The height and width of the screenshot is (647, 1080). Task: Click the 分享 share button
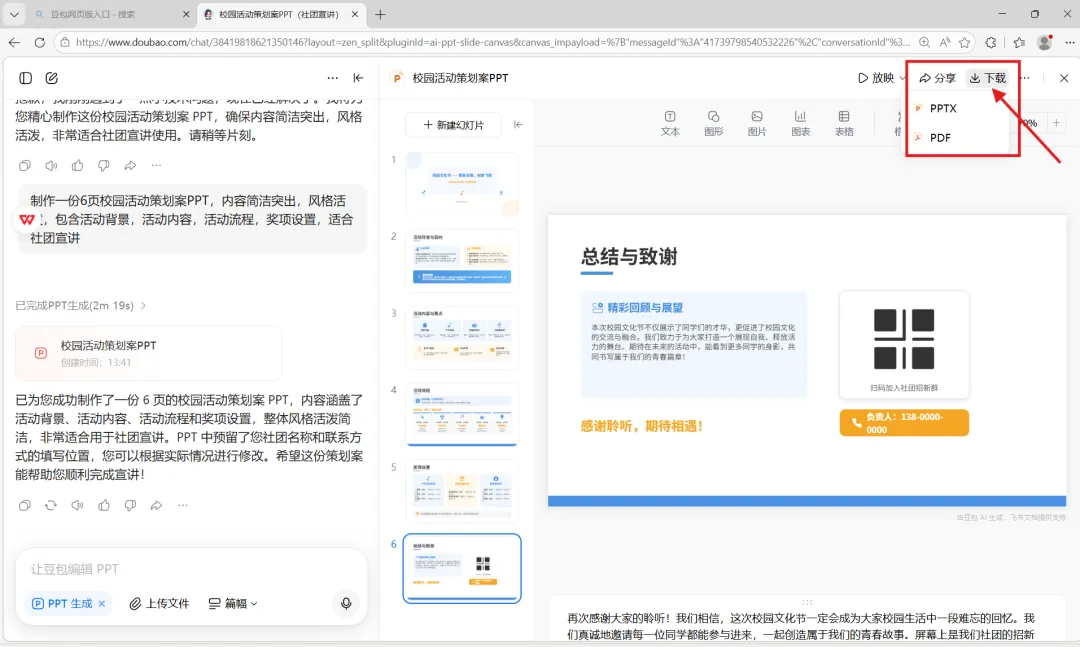pyautogui.click(x=937, y=78)
